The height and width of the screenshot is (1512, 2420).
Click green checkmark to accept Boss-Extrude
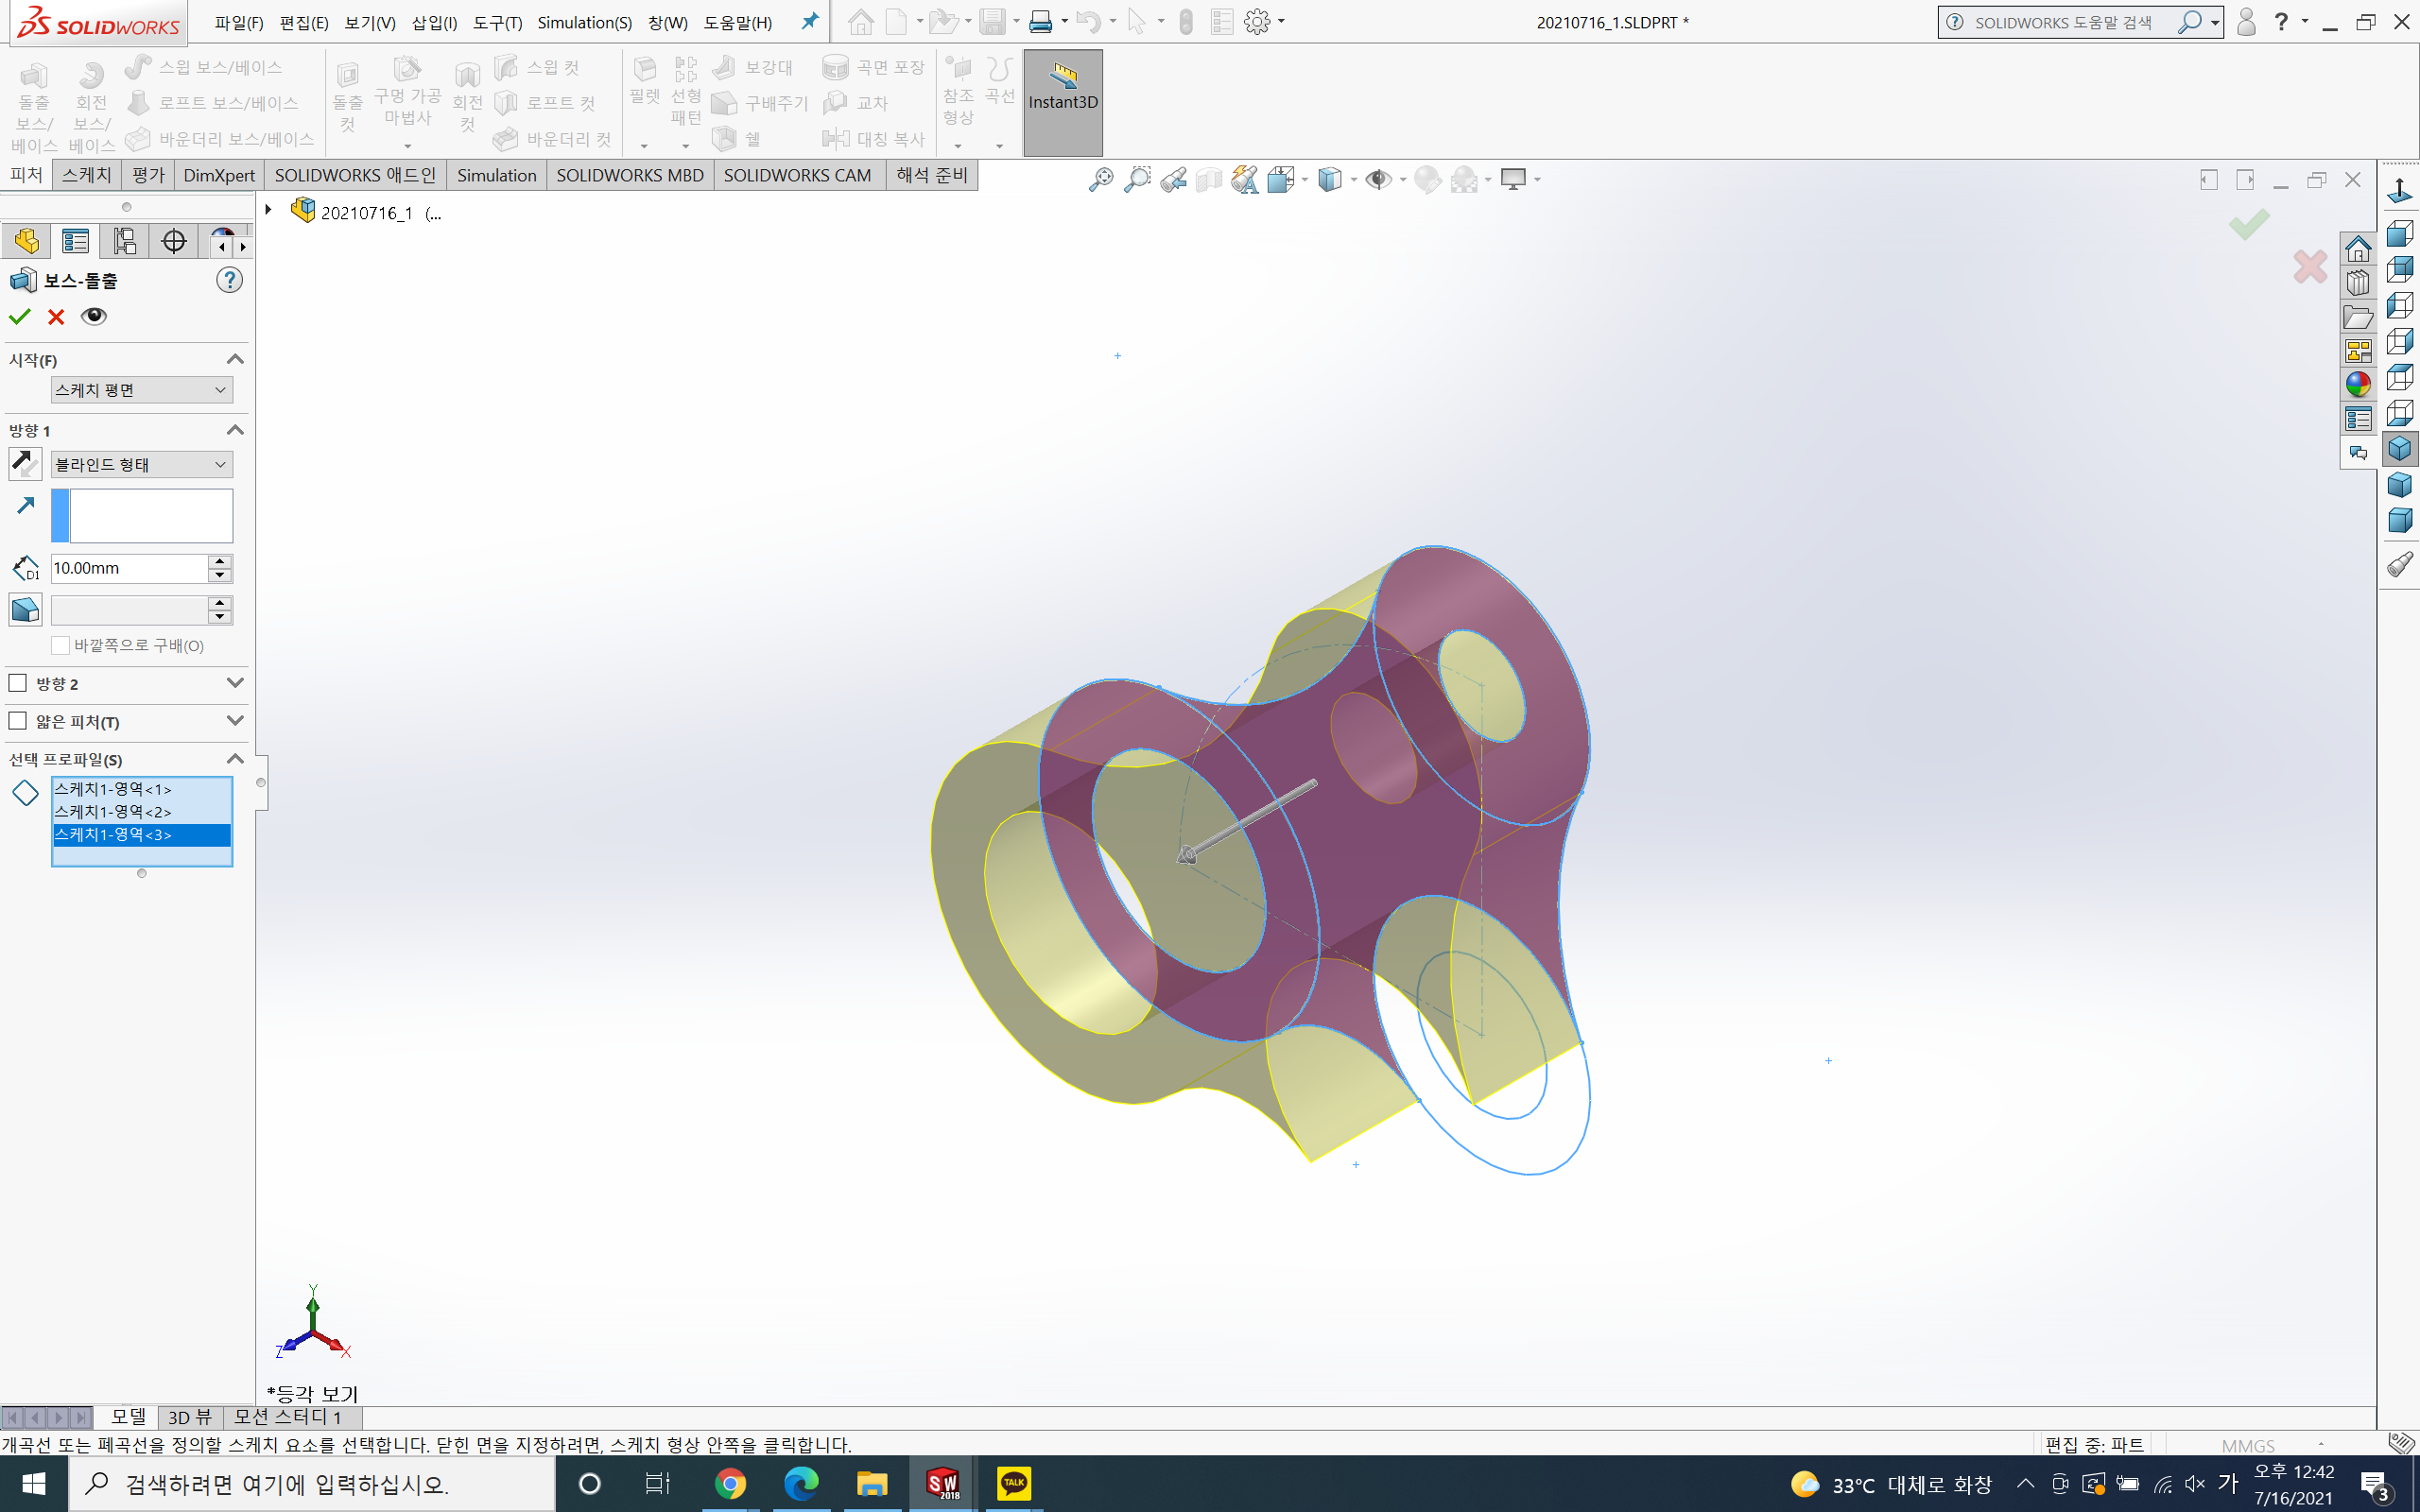coord(19,317)
